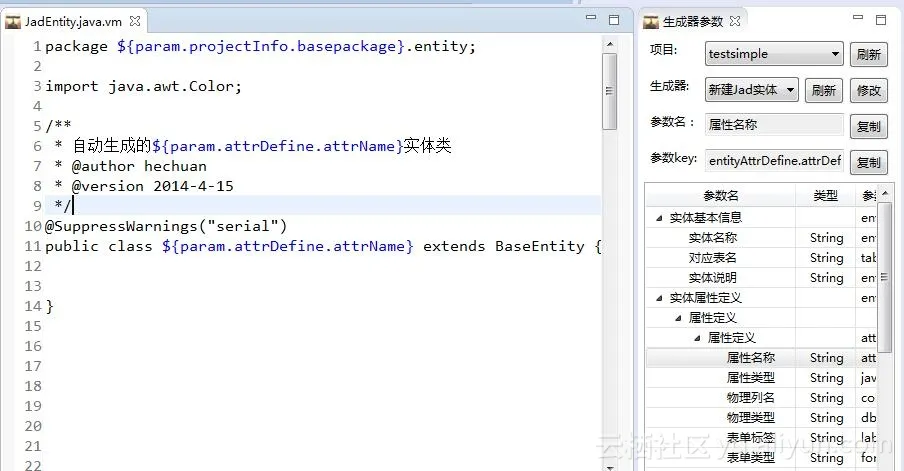
Task: Click the @SuppressWarnings("serial") line
Action: (166, 226)
